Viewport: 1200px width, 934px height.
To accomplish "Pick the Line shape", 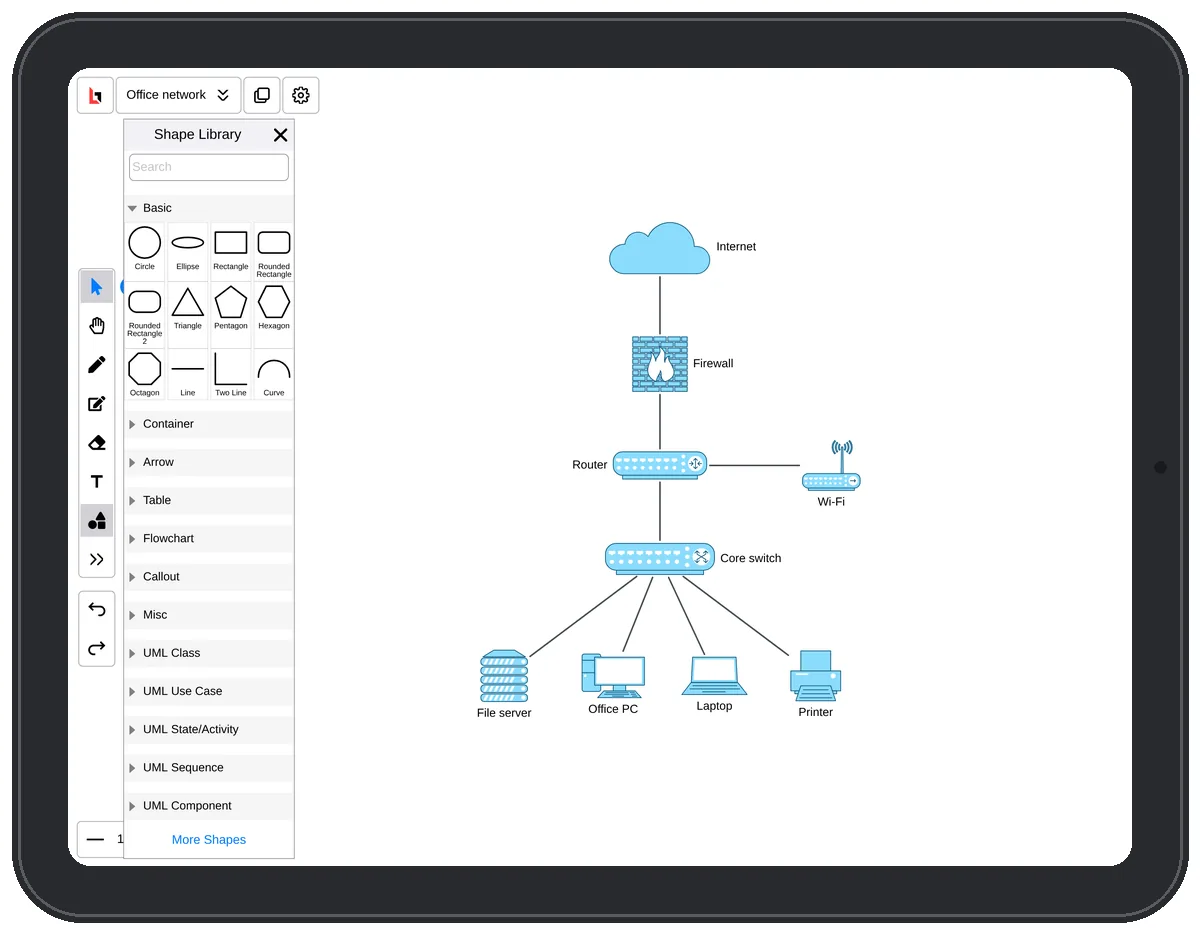I will tap(188, 374).
